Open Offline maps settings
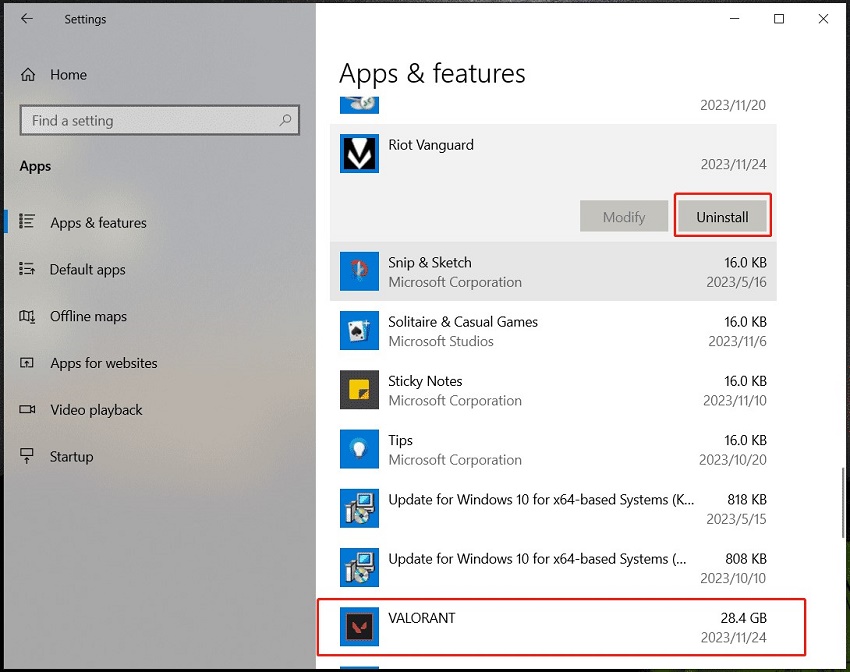The image size is (850, 672). (88, 317)
